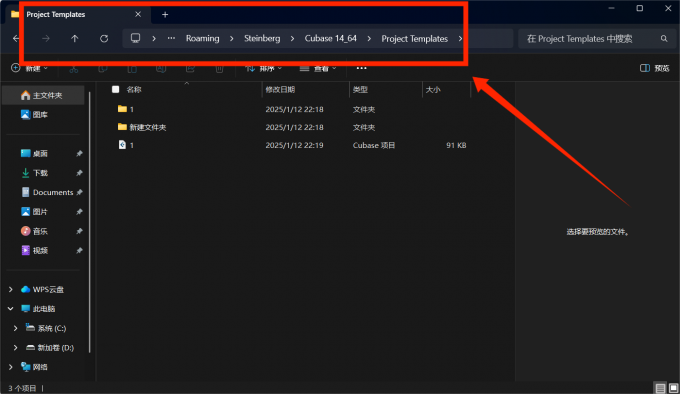The height and width of the screenshot is (394, 680).
Task: Unpin 音乐 using its pin icon
Action: [79, 231]
